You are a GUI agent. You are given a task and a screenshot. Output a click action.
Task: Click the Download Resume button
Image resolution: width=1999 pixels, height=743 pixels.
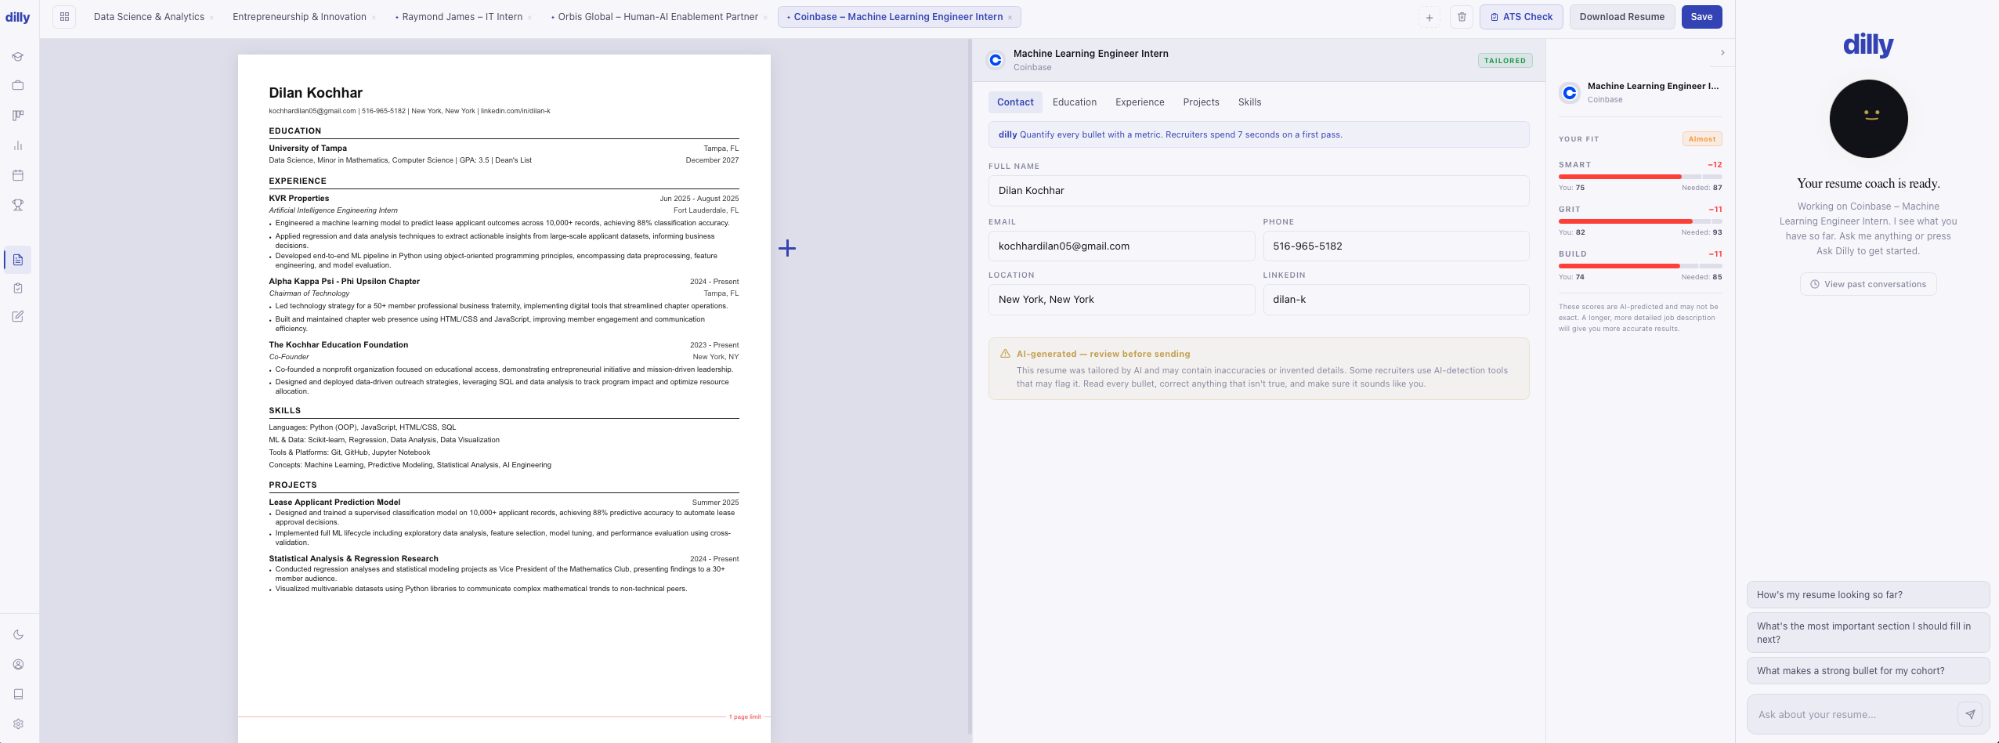1622,17
